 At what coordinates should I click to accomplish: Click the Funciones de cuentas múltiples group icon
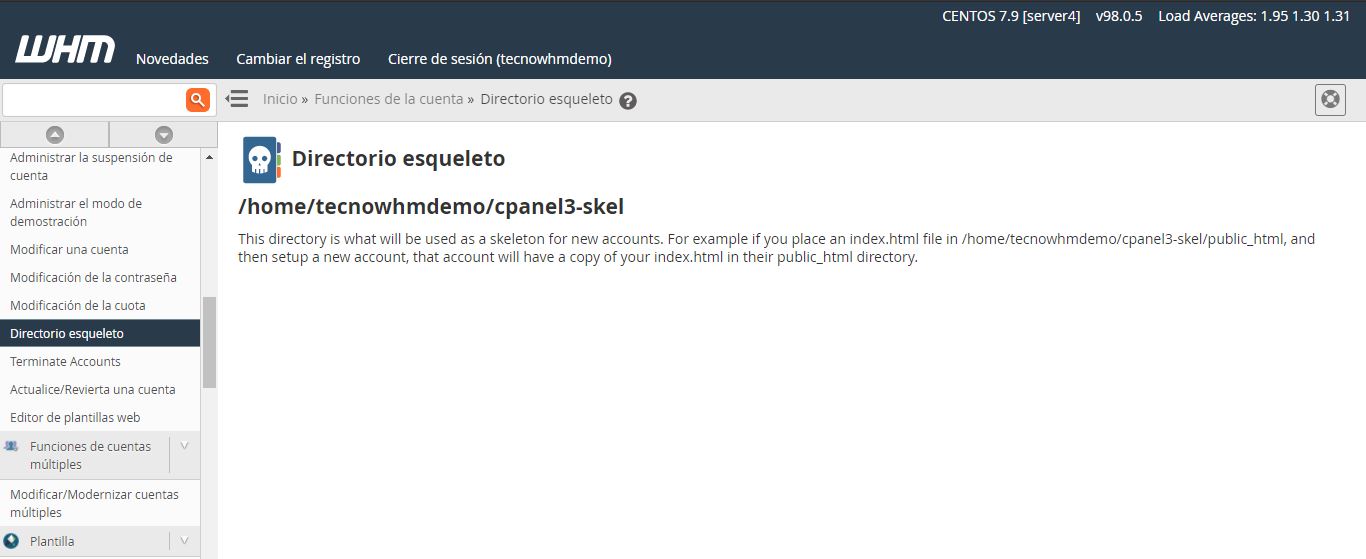12,447
